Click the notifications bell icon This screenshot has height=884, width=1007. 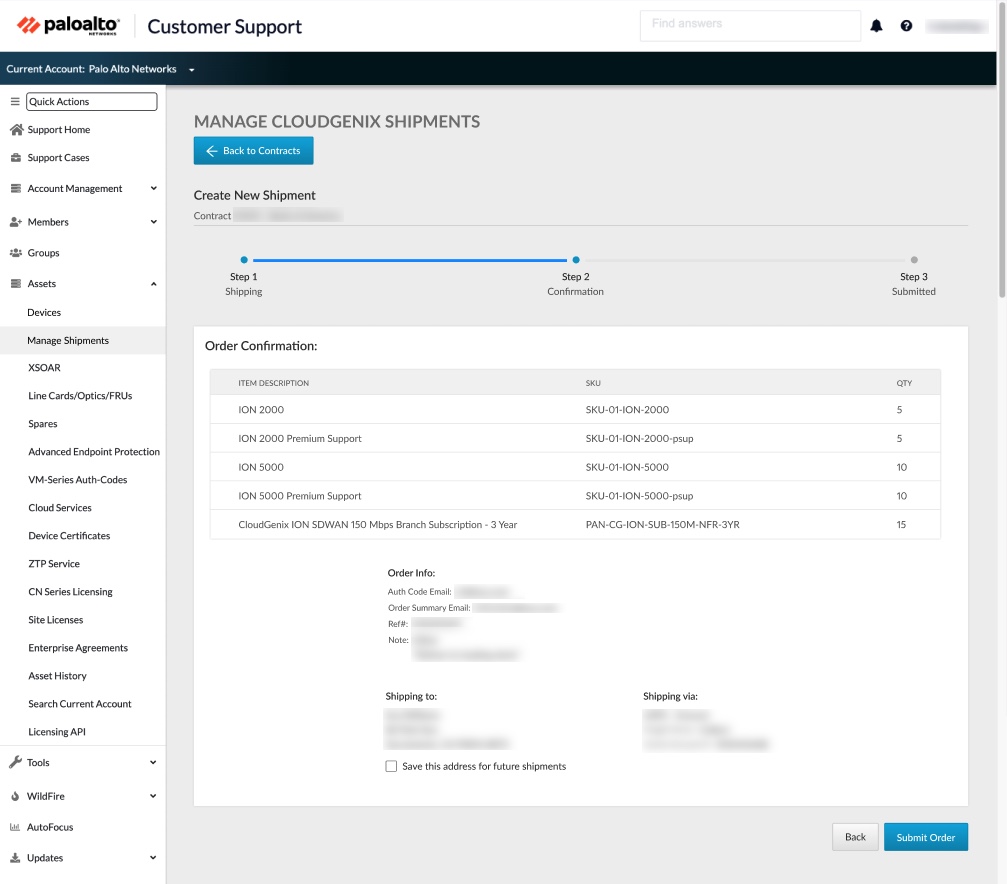tap(876, 26)
